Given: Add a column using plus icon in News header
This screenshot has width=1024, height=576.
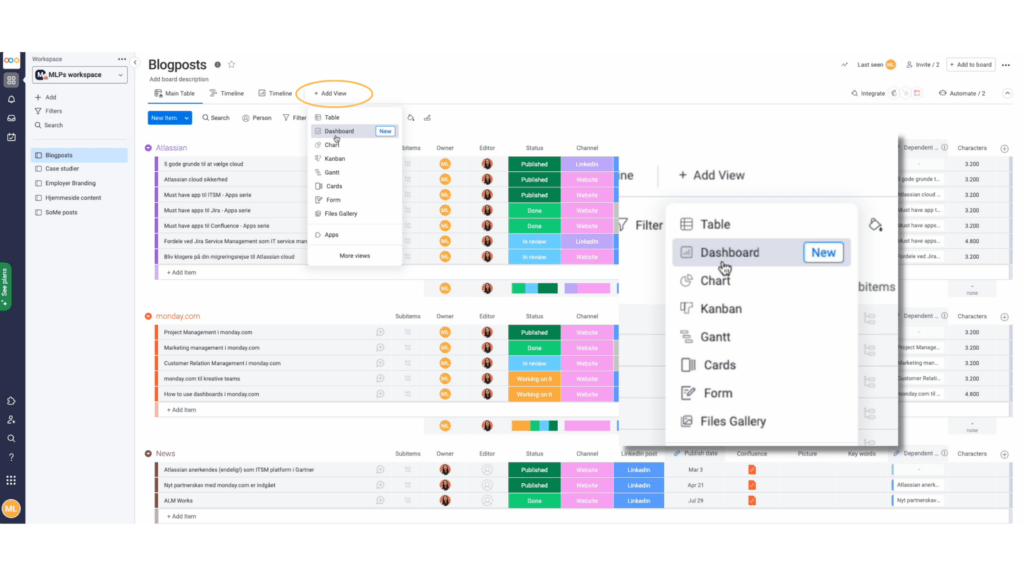Looking at the screenshot, I should [1004, 454].
